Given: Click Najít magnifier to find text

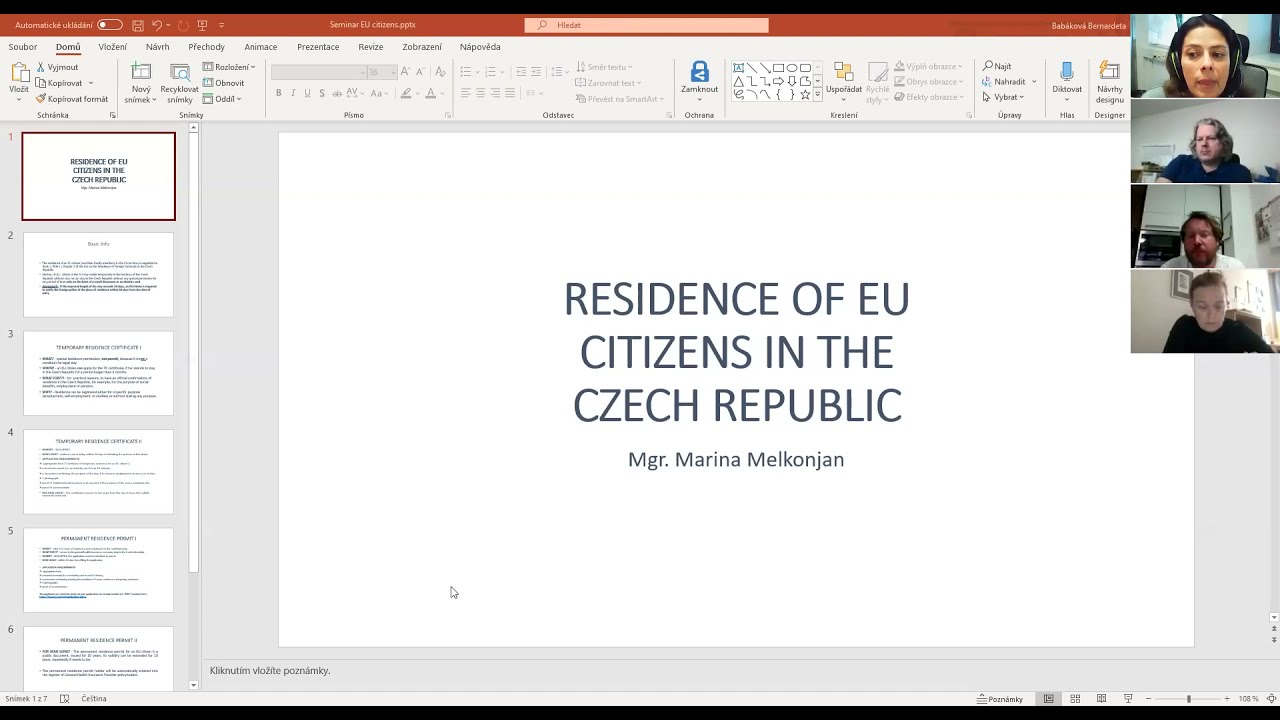Looking at the screenshot, I should [x=997, y=66].
